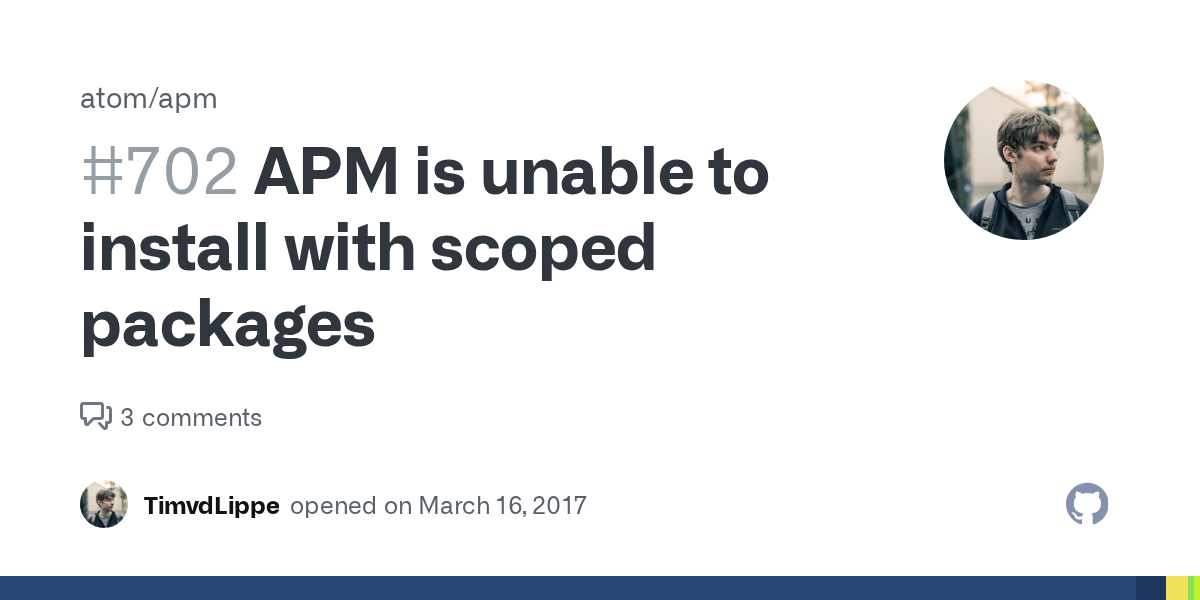Viewport: 1200px width, 600px height.
Task: Click the #702 issue number
Action: tap(159, 173)
